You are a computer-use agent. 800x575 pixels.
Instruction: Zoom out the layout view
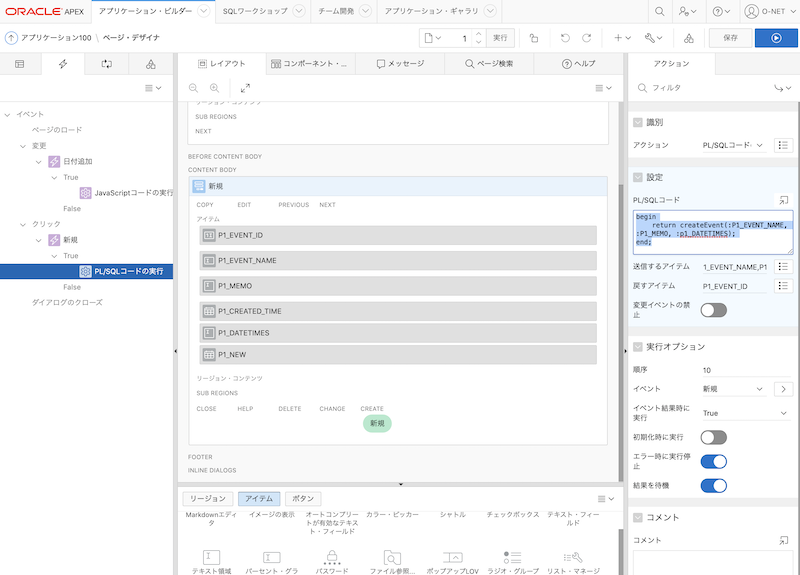[x=193, y=88]
